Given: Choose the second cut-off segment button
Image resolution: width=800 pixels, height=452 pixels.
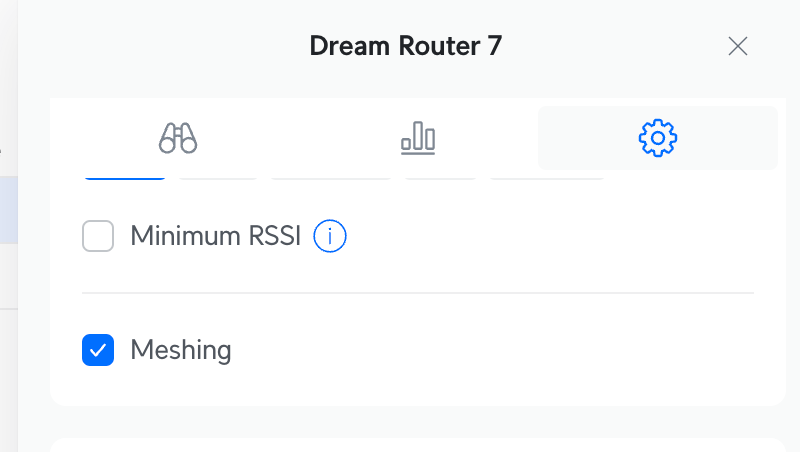Looking at the screenshot, I should [218, 176].
